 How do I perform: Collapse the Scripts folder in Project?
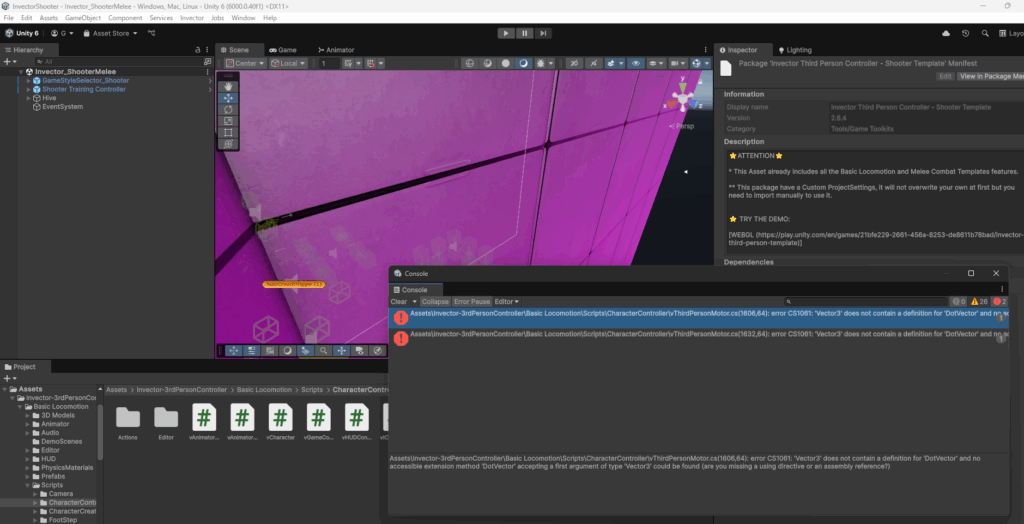pyautogui.click(x=27, y=485)
